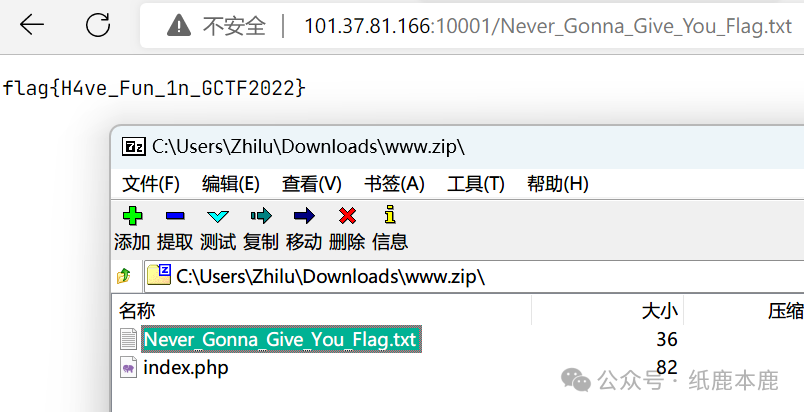Screen dimensions: 804x412
Task: Select Never_Gonna_Give_You_Flag.txt file
Action: 281,339
